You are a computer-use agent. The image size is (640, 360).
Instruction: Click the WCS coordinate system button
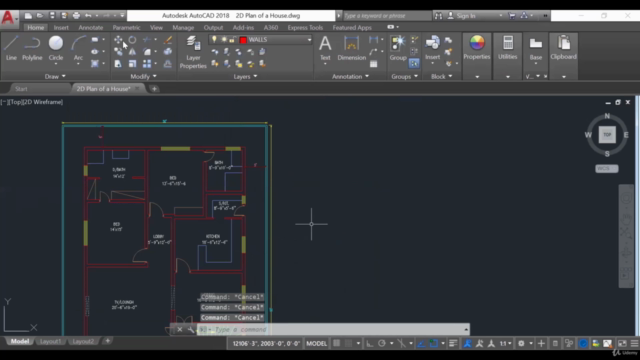(x=607, y=169)
